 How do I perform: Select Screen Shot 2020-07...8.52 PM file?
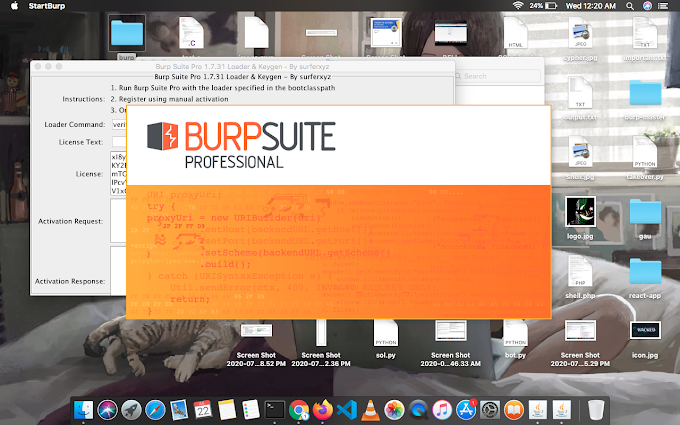tap(256, 330)
